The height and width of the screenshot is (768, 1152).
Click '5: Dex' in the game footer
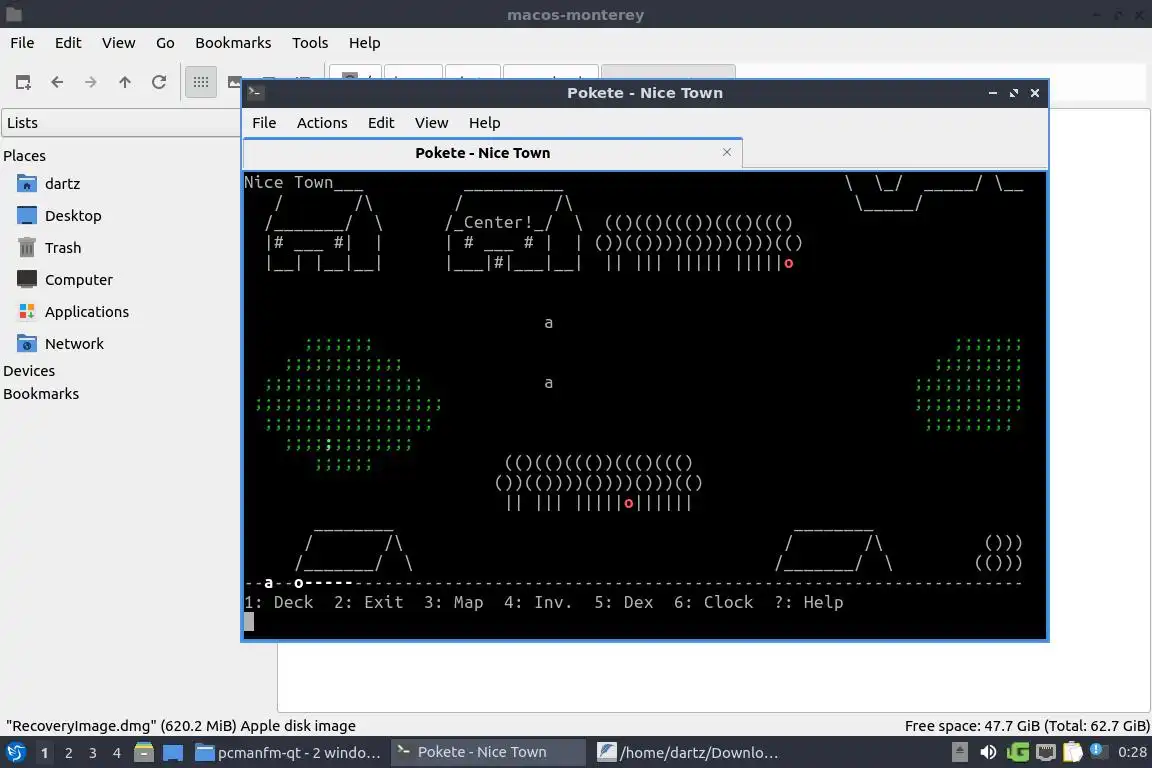tap(624, 602)
